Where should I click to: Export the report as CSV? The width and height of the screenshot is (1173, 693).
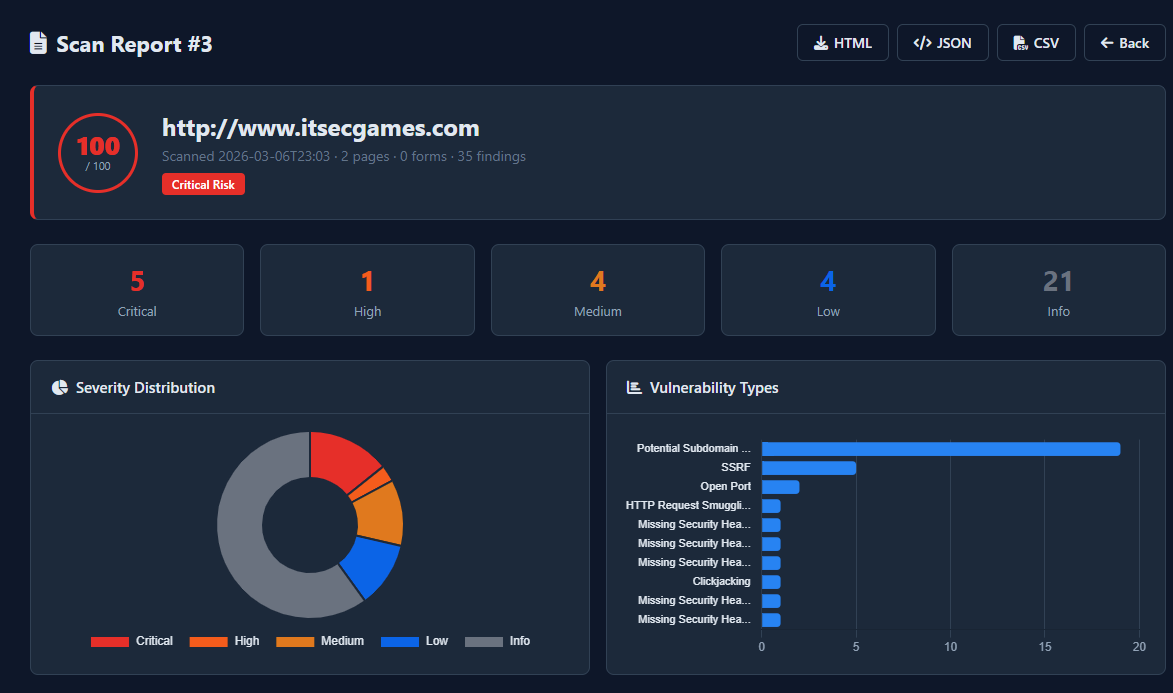coord(1035,43)
